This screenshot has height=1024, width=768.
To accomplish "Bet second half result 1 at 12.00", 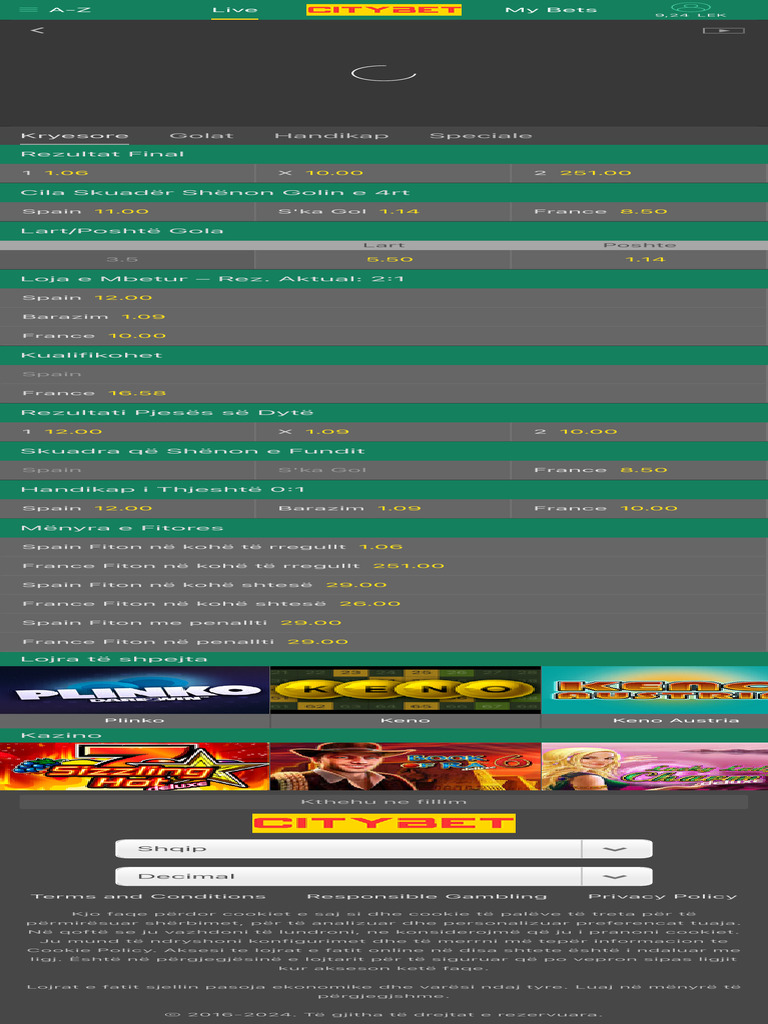I will click(127, 431).
